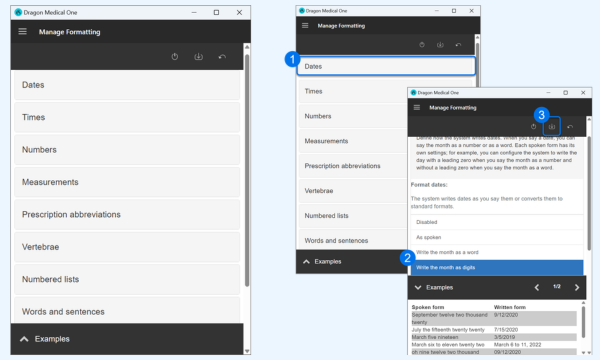
Task: Click undo arrow icon in middle background window
Action: (458, 45)
